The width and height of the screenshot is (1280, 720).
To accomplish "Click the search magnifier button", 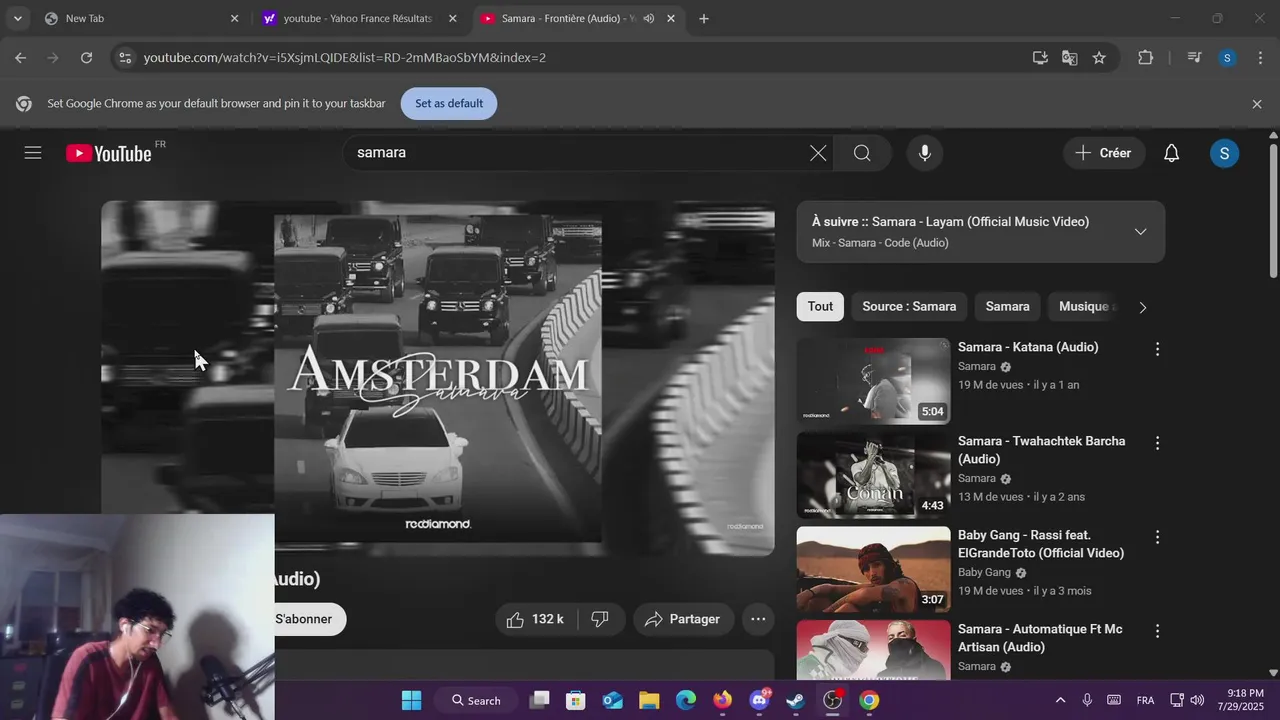I will [862, 153].
